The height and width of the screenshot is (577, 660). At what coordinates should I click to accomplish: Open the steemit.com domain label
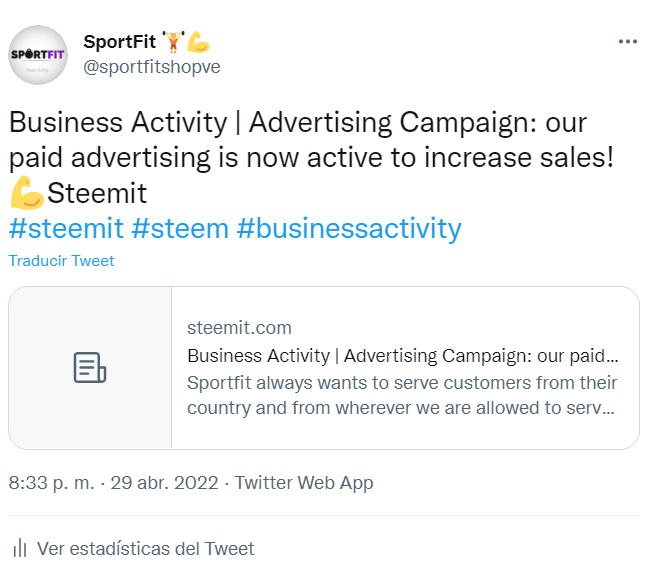point(239,327)
